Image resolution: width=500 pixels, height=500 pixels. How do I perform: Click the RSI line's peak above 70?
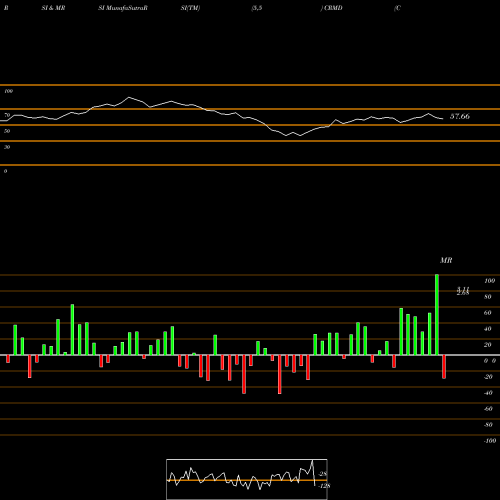coord(129,97)
